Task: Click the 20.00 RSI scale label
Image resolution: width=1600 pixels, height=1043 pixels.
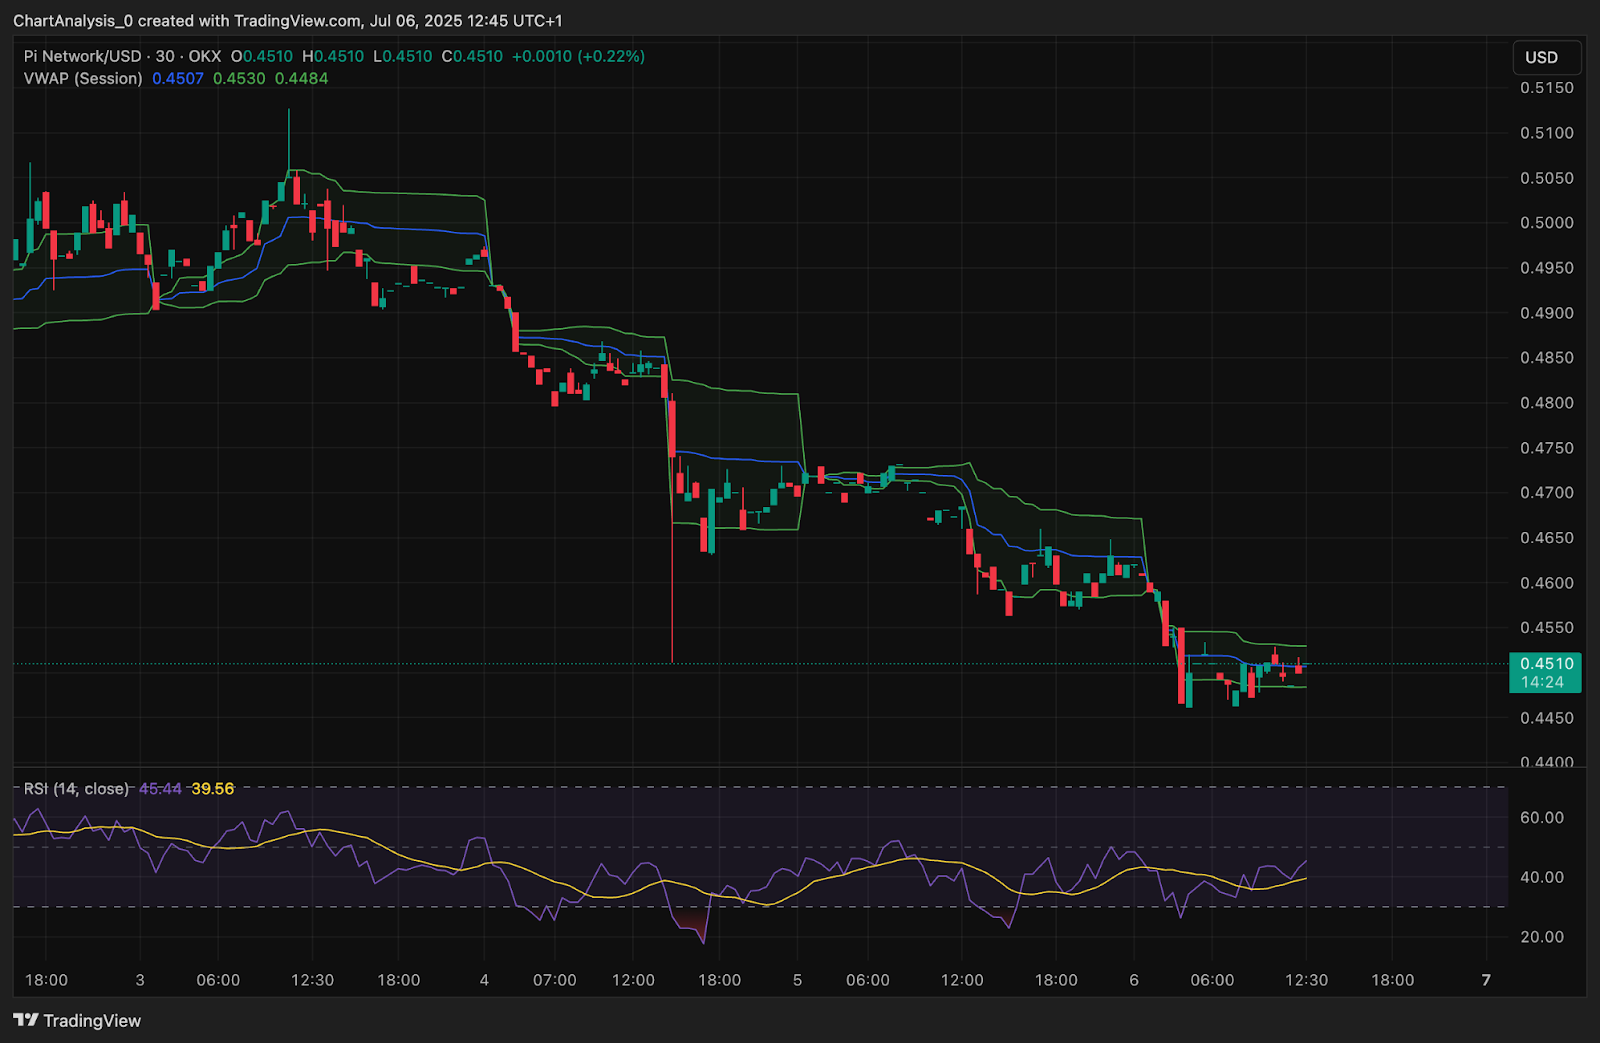Action: (x=1541, y=937)
